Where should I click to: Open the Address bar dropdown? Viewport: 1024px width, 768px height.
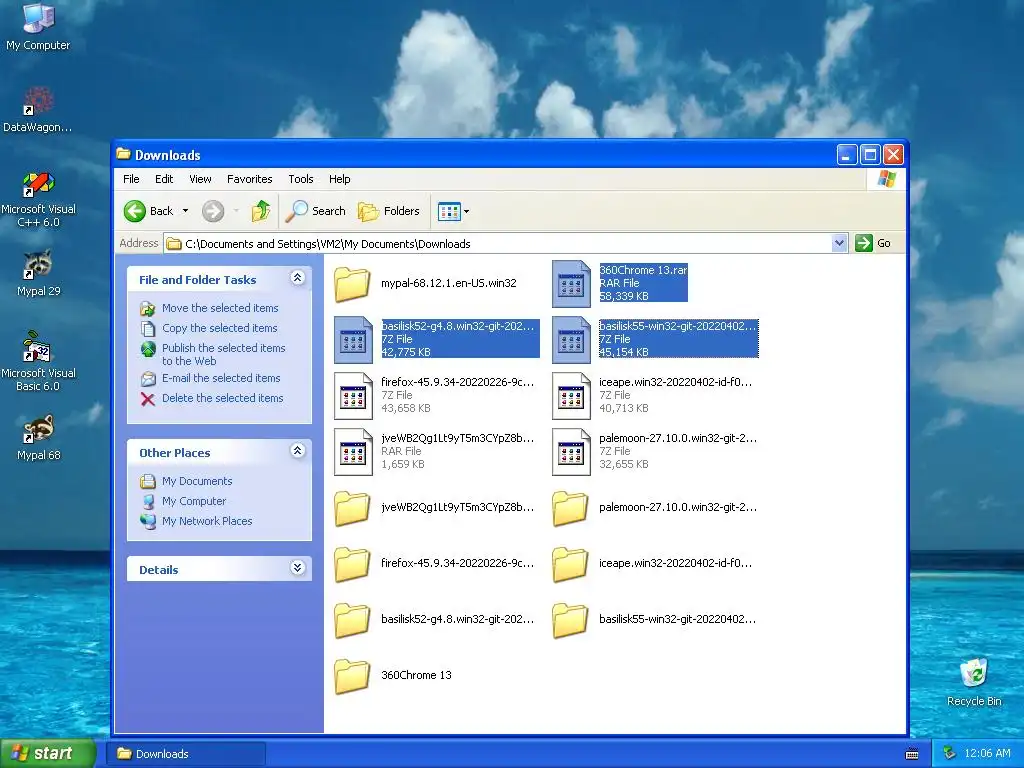pyautogui.click(x=839, y=244)
